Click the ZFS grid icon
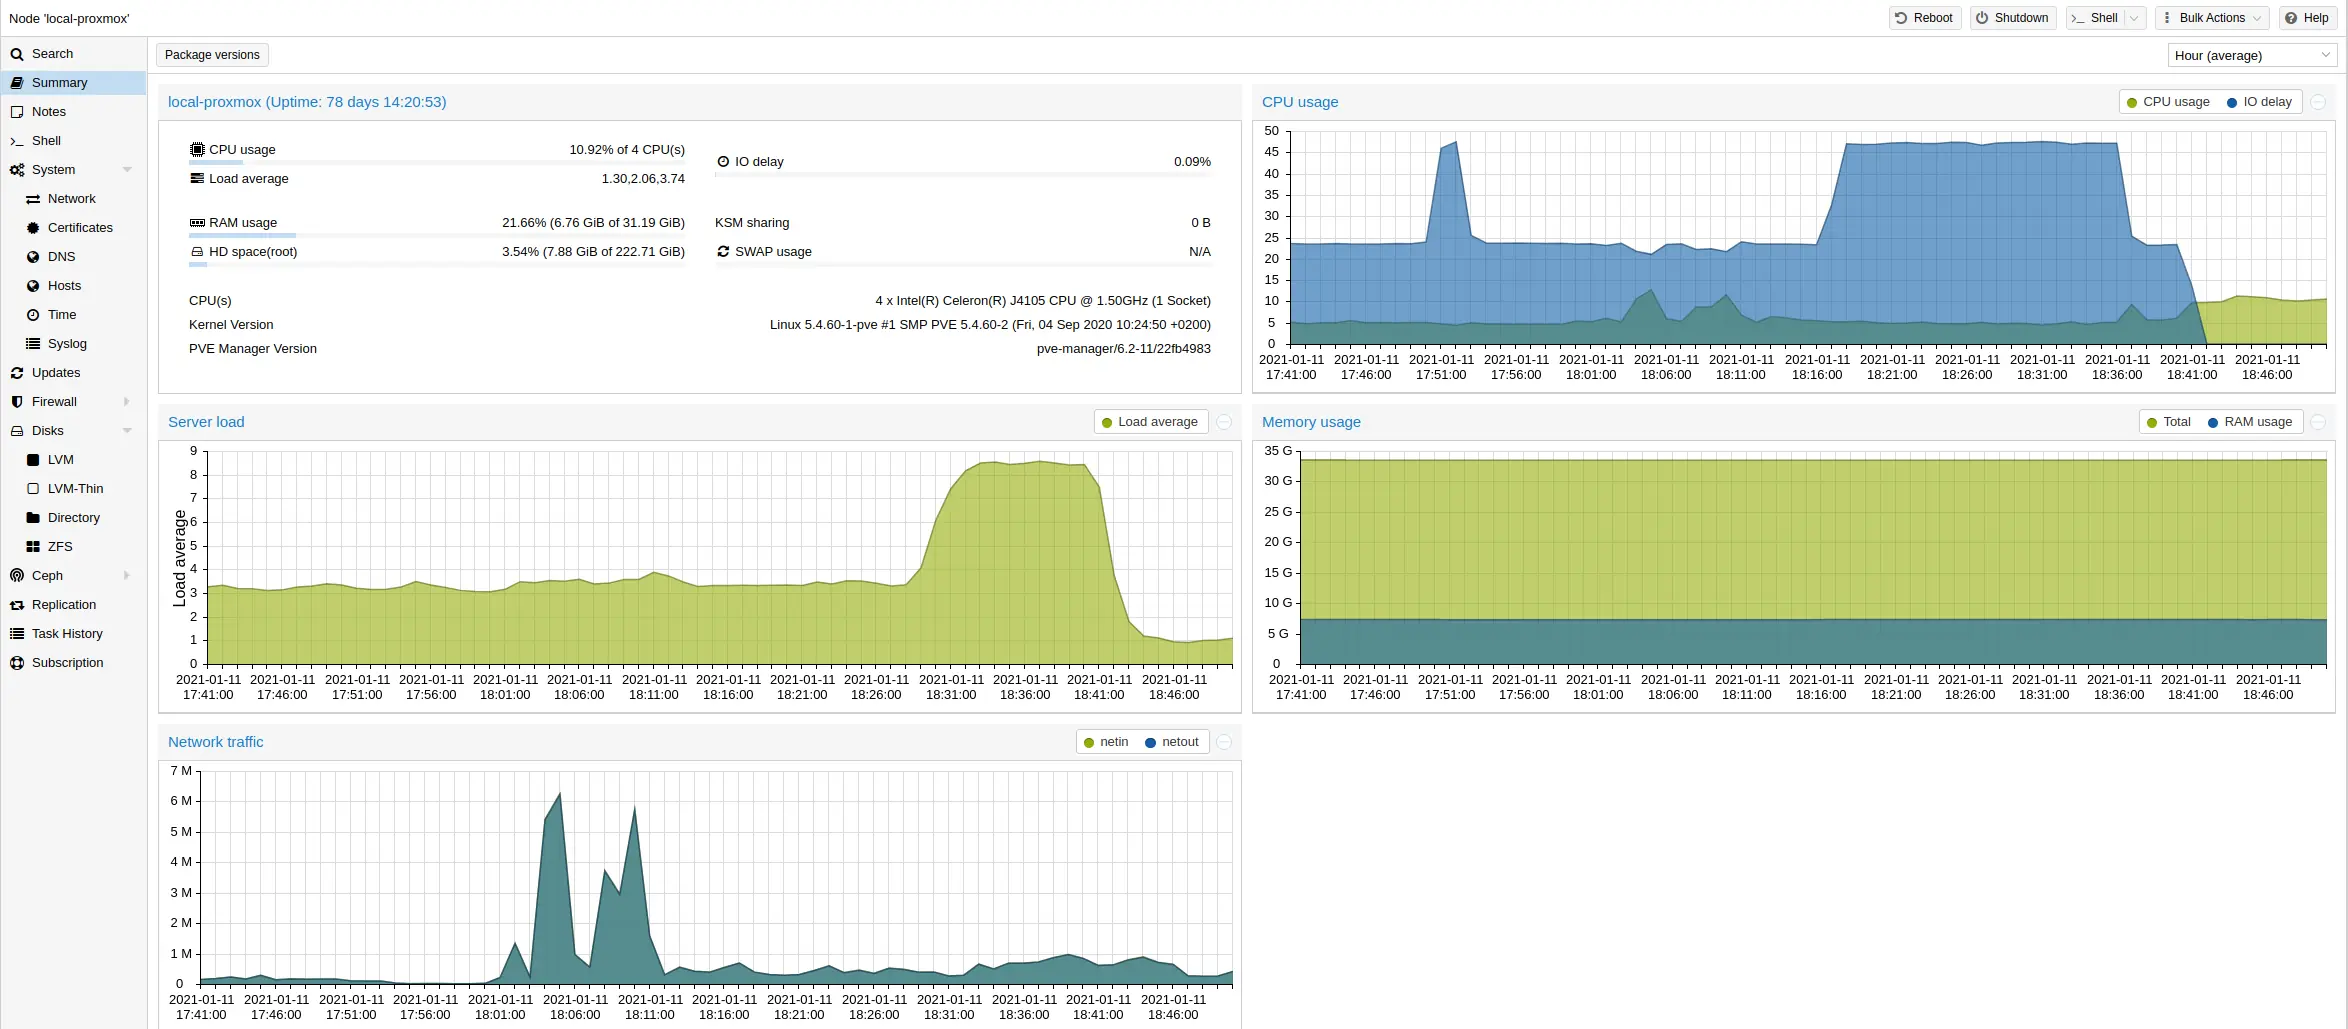This screenshot has width=2348, height=1029. pyautogui.click(x=33, y=547)
